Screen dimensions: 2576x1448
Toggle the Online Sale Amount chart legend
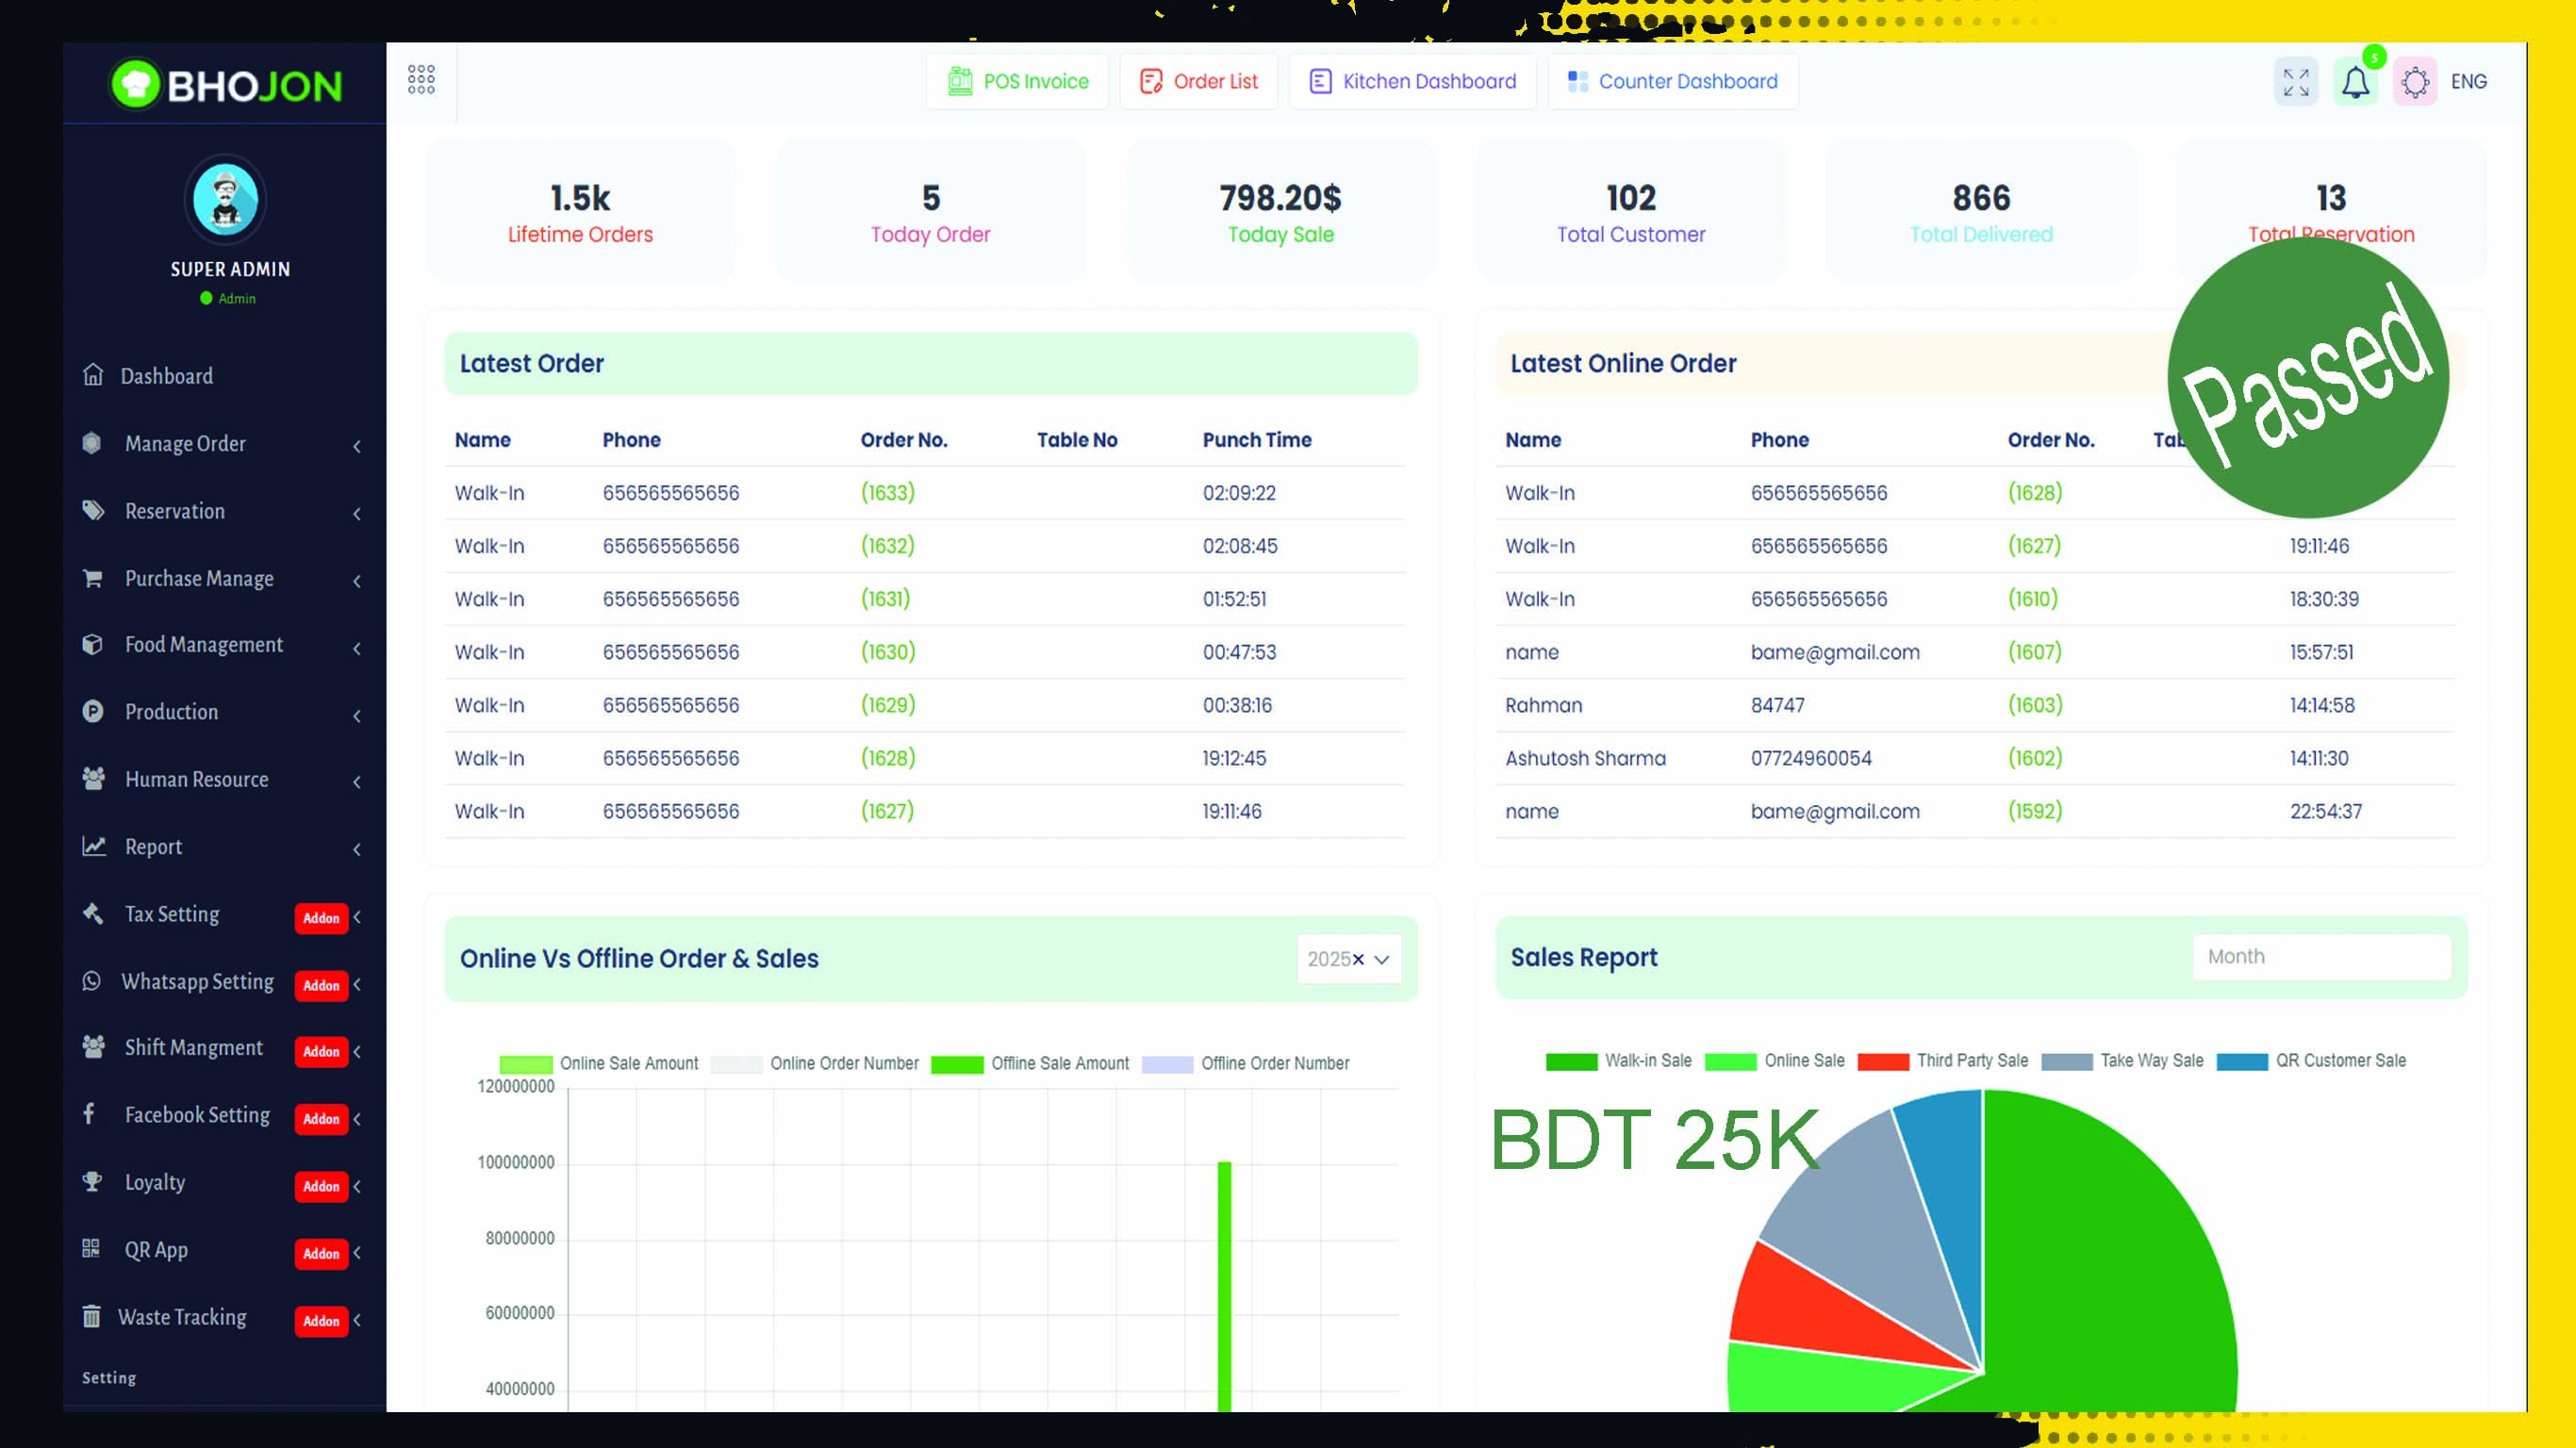(598, 1063)
